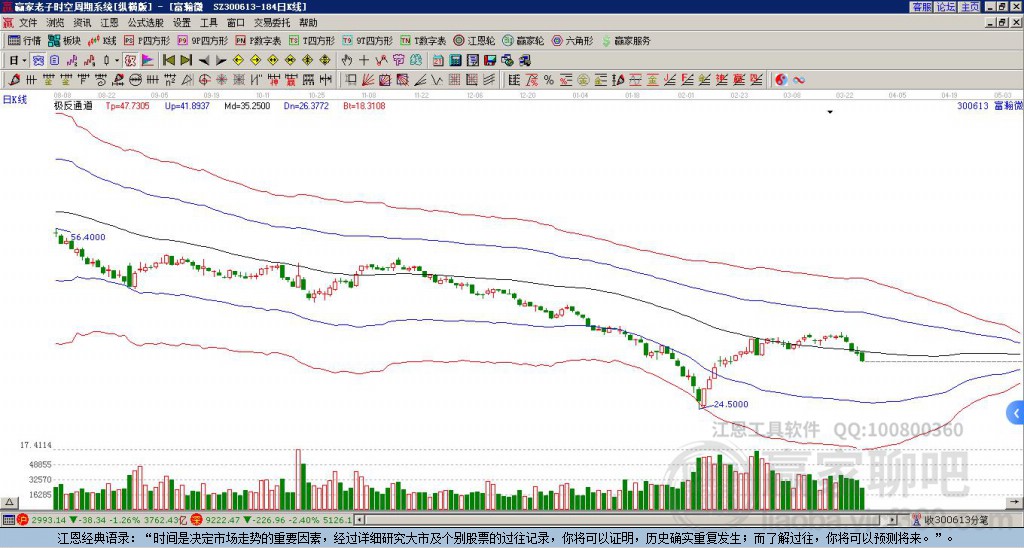Viewport: 1024px width, 548px height.
Task: Open the 赢家轮 wheel tool
Action: (x=523, y=40)
